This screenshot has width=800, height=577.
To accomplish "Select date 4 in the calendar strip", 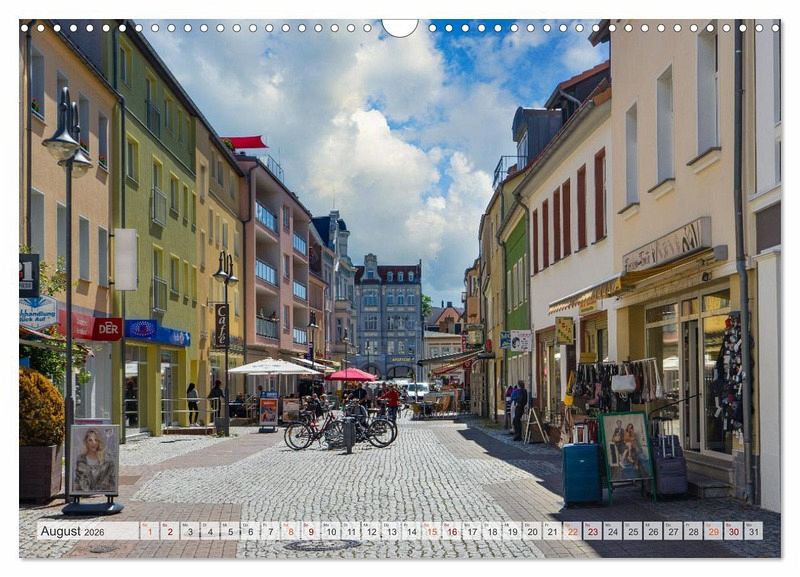I will pyautogui.click(x=210, y=531).
